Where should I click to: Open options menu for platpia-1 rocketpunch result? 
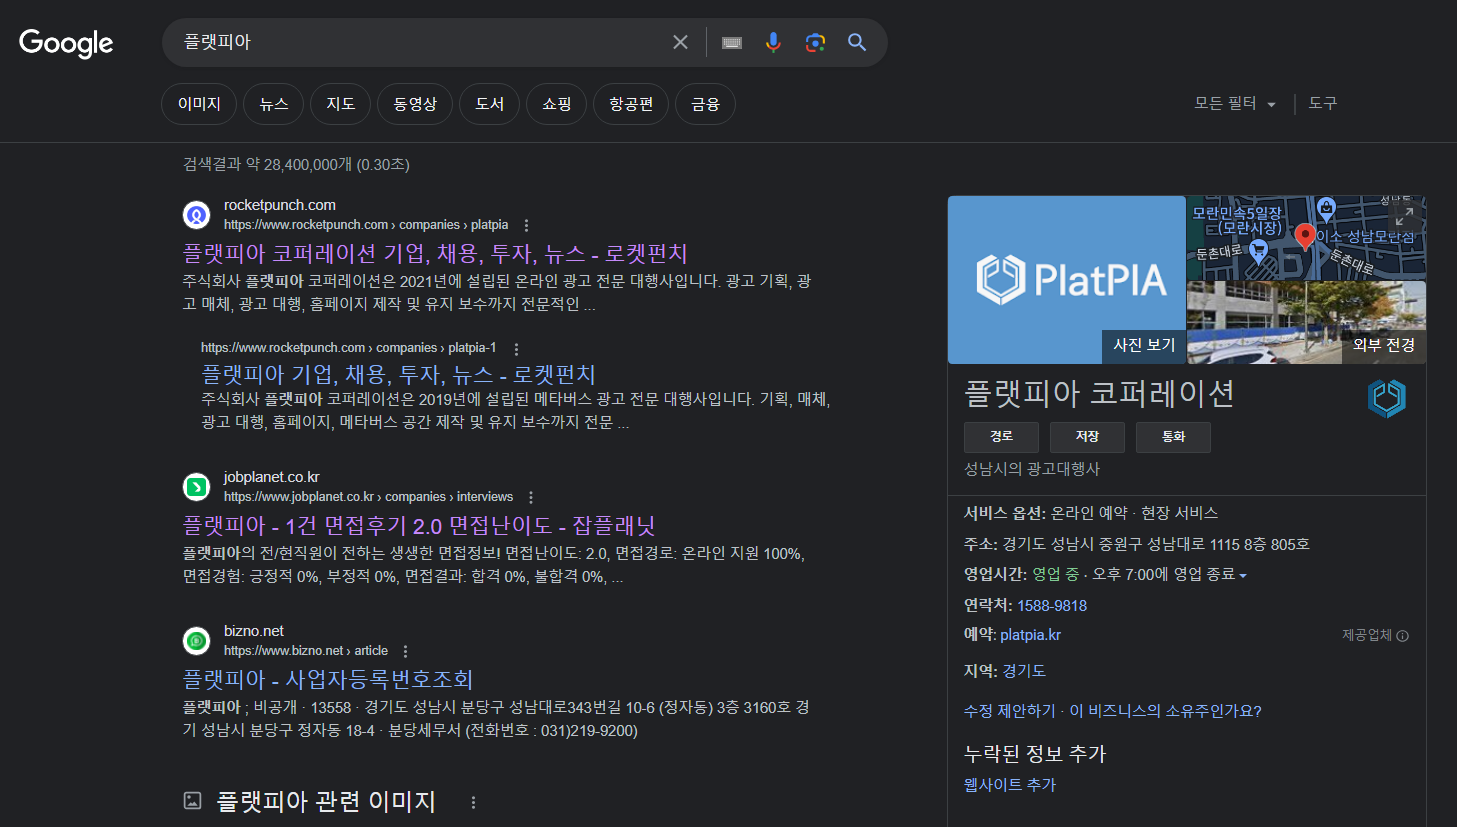tap(516, 348)
